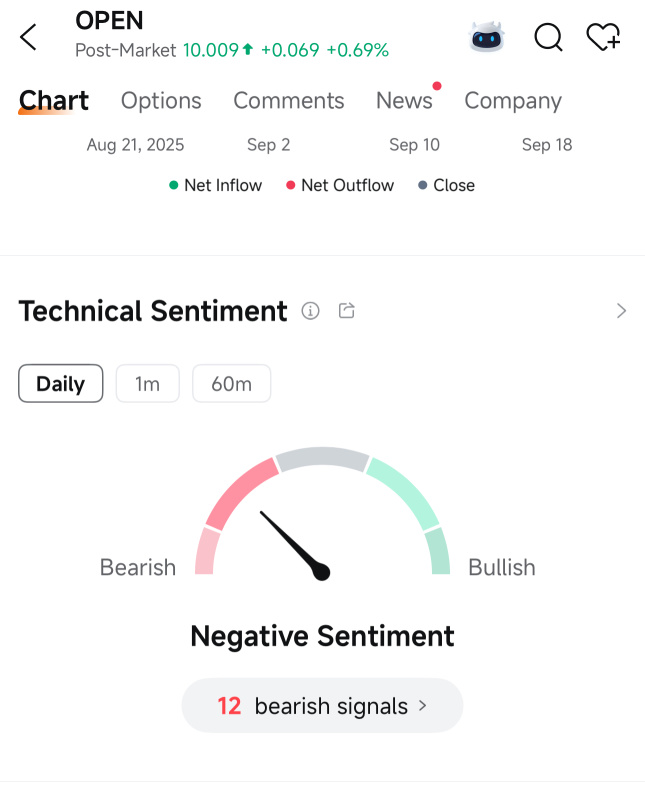Select the 1m timeframe
The image size is (645, 791).
147,384
